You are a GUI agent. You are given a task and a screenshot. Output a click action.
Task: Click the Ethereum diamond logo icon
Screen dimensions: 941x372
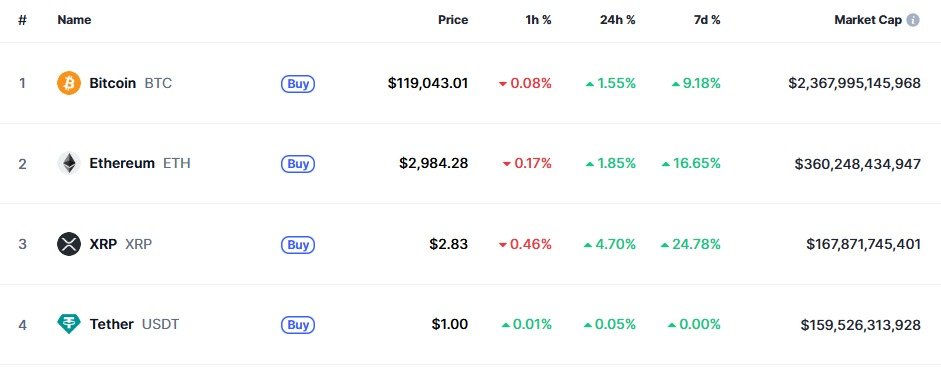(68, 163)
